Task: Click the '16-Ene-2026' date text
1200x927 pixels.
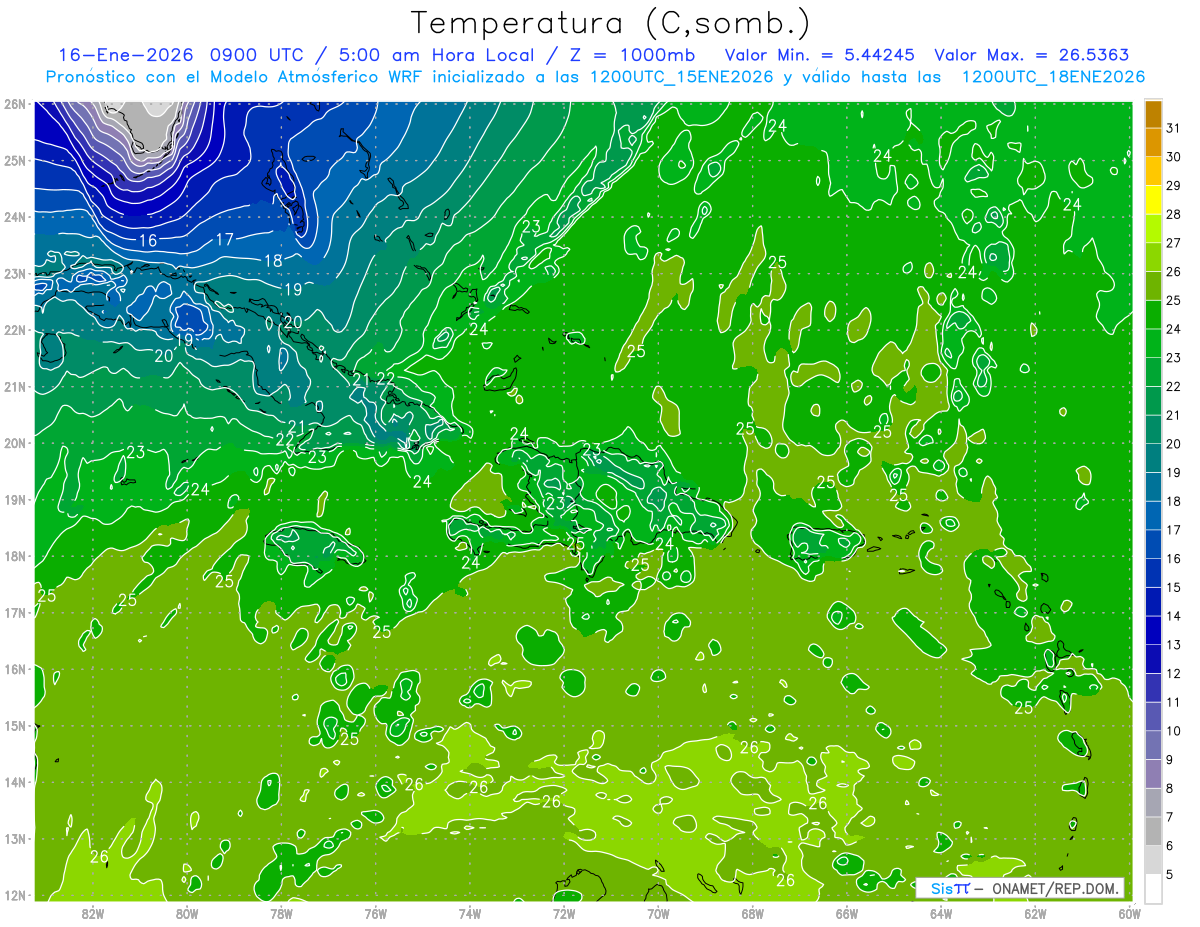Action: click(x=125, y=55)
